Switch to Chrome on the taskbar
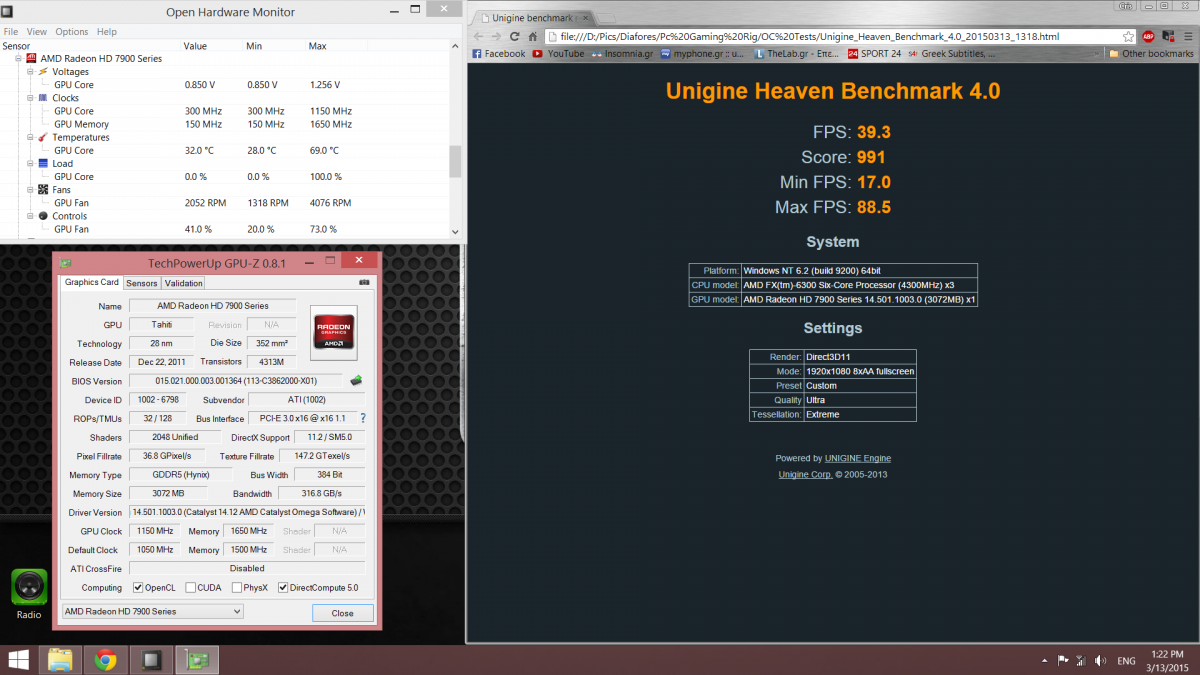The width and height of the screenshot is (1200, 675). [105, 660]
